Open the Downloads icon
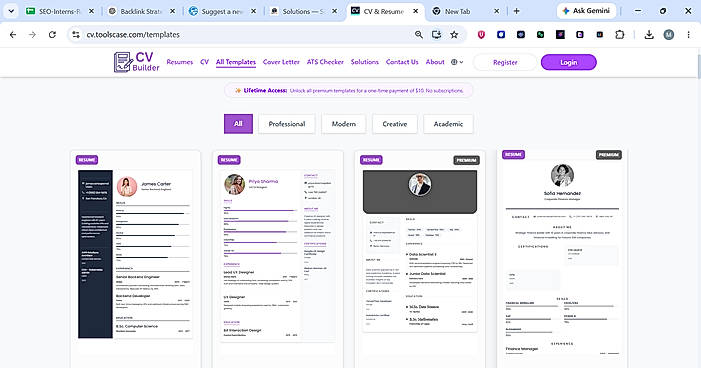Image resolution: width=701 pixels, height=368 pixels. pyautogui.click(x=649, y=34)
